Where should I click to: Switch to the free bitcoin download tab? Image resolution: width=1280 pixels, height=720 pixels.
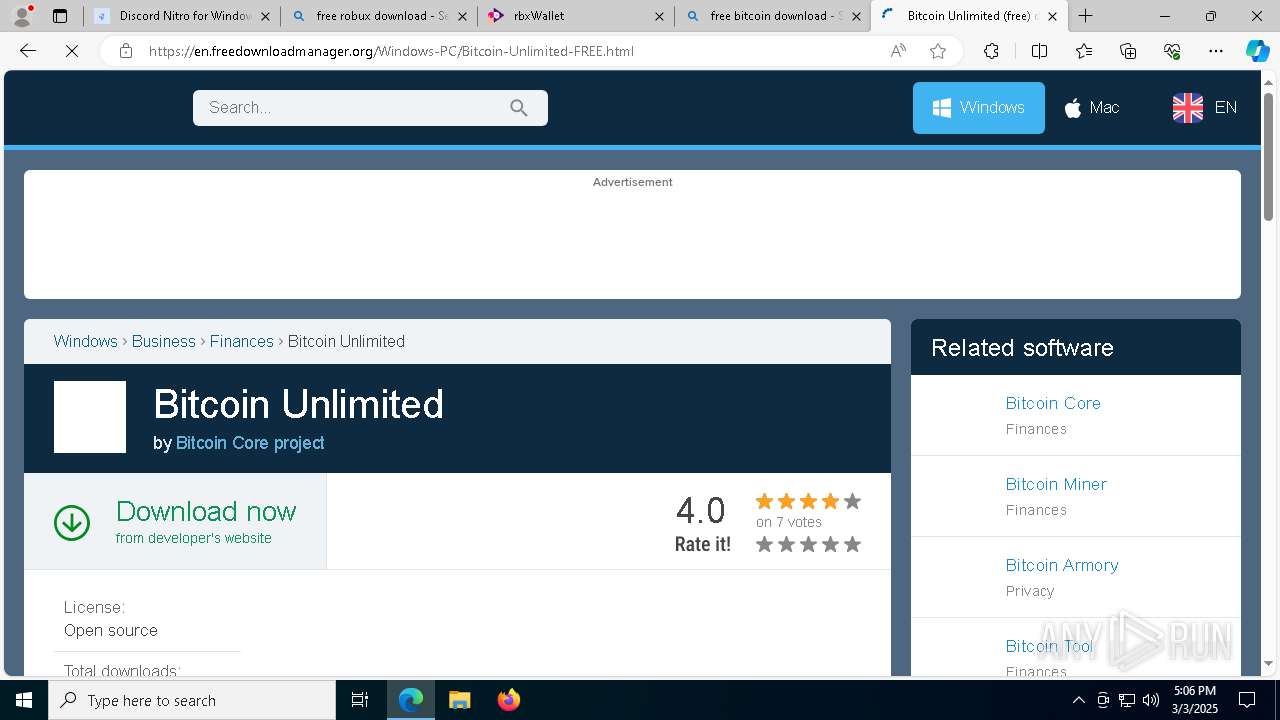[772, 16]
